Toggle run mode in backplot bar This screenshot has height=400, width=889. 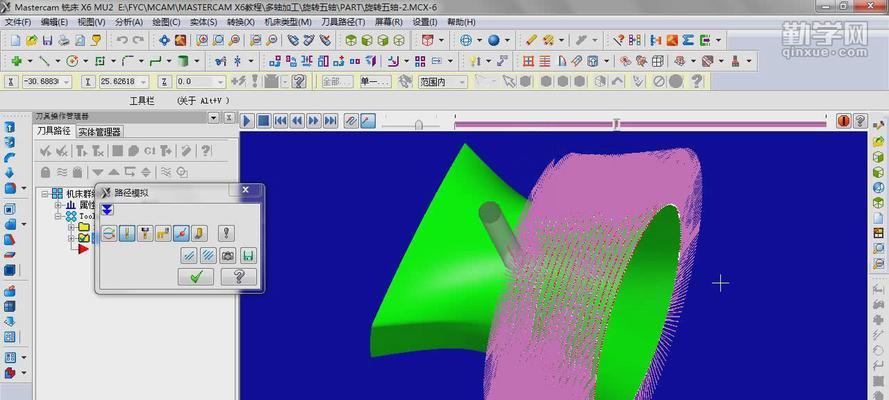point(368,121)
